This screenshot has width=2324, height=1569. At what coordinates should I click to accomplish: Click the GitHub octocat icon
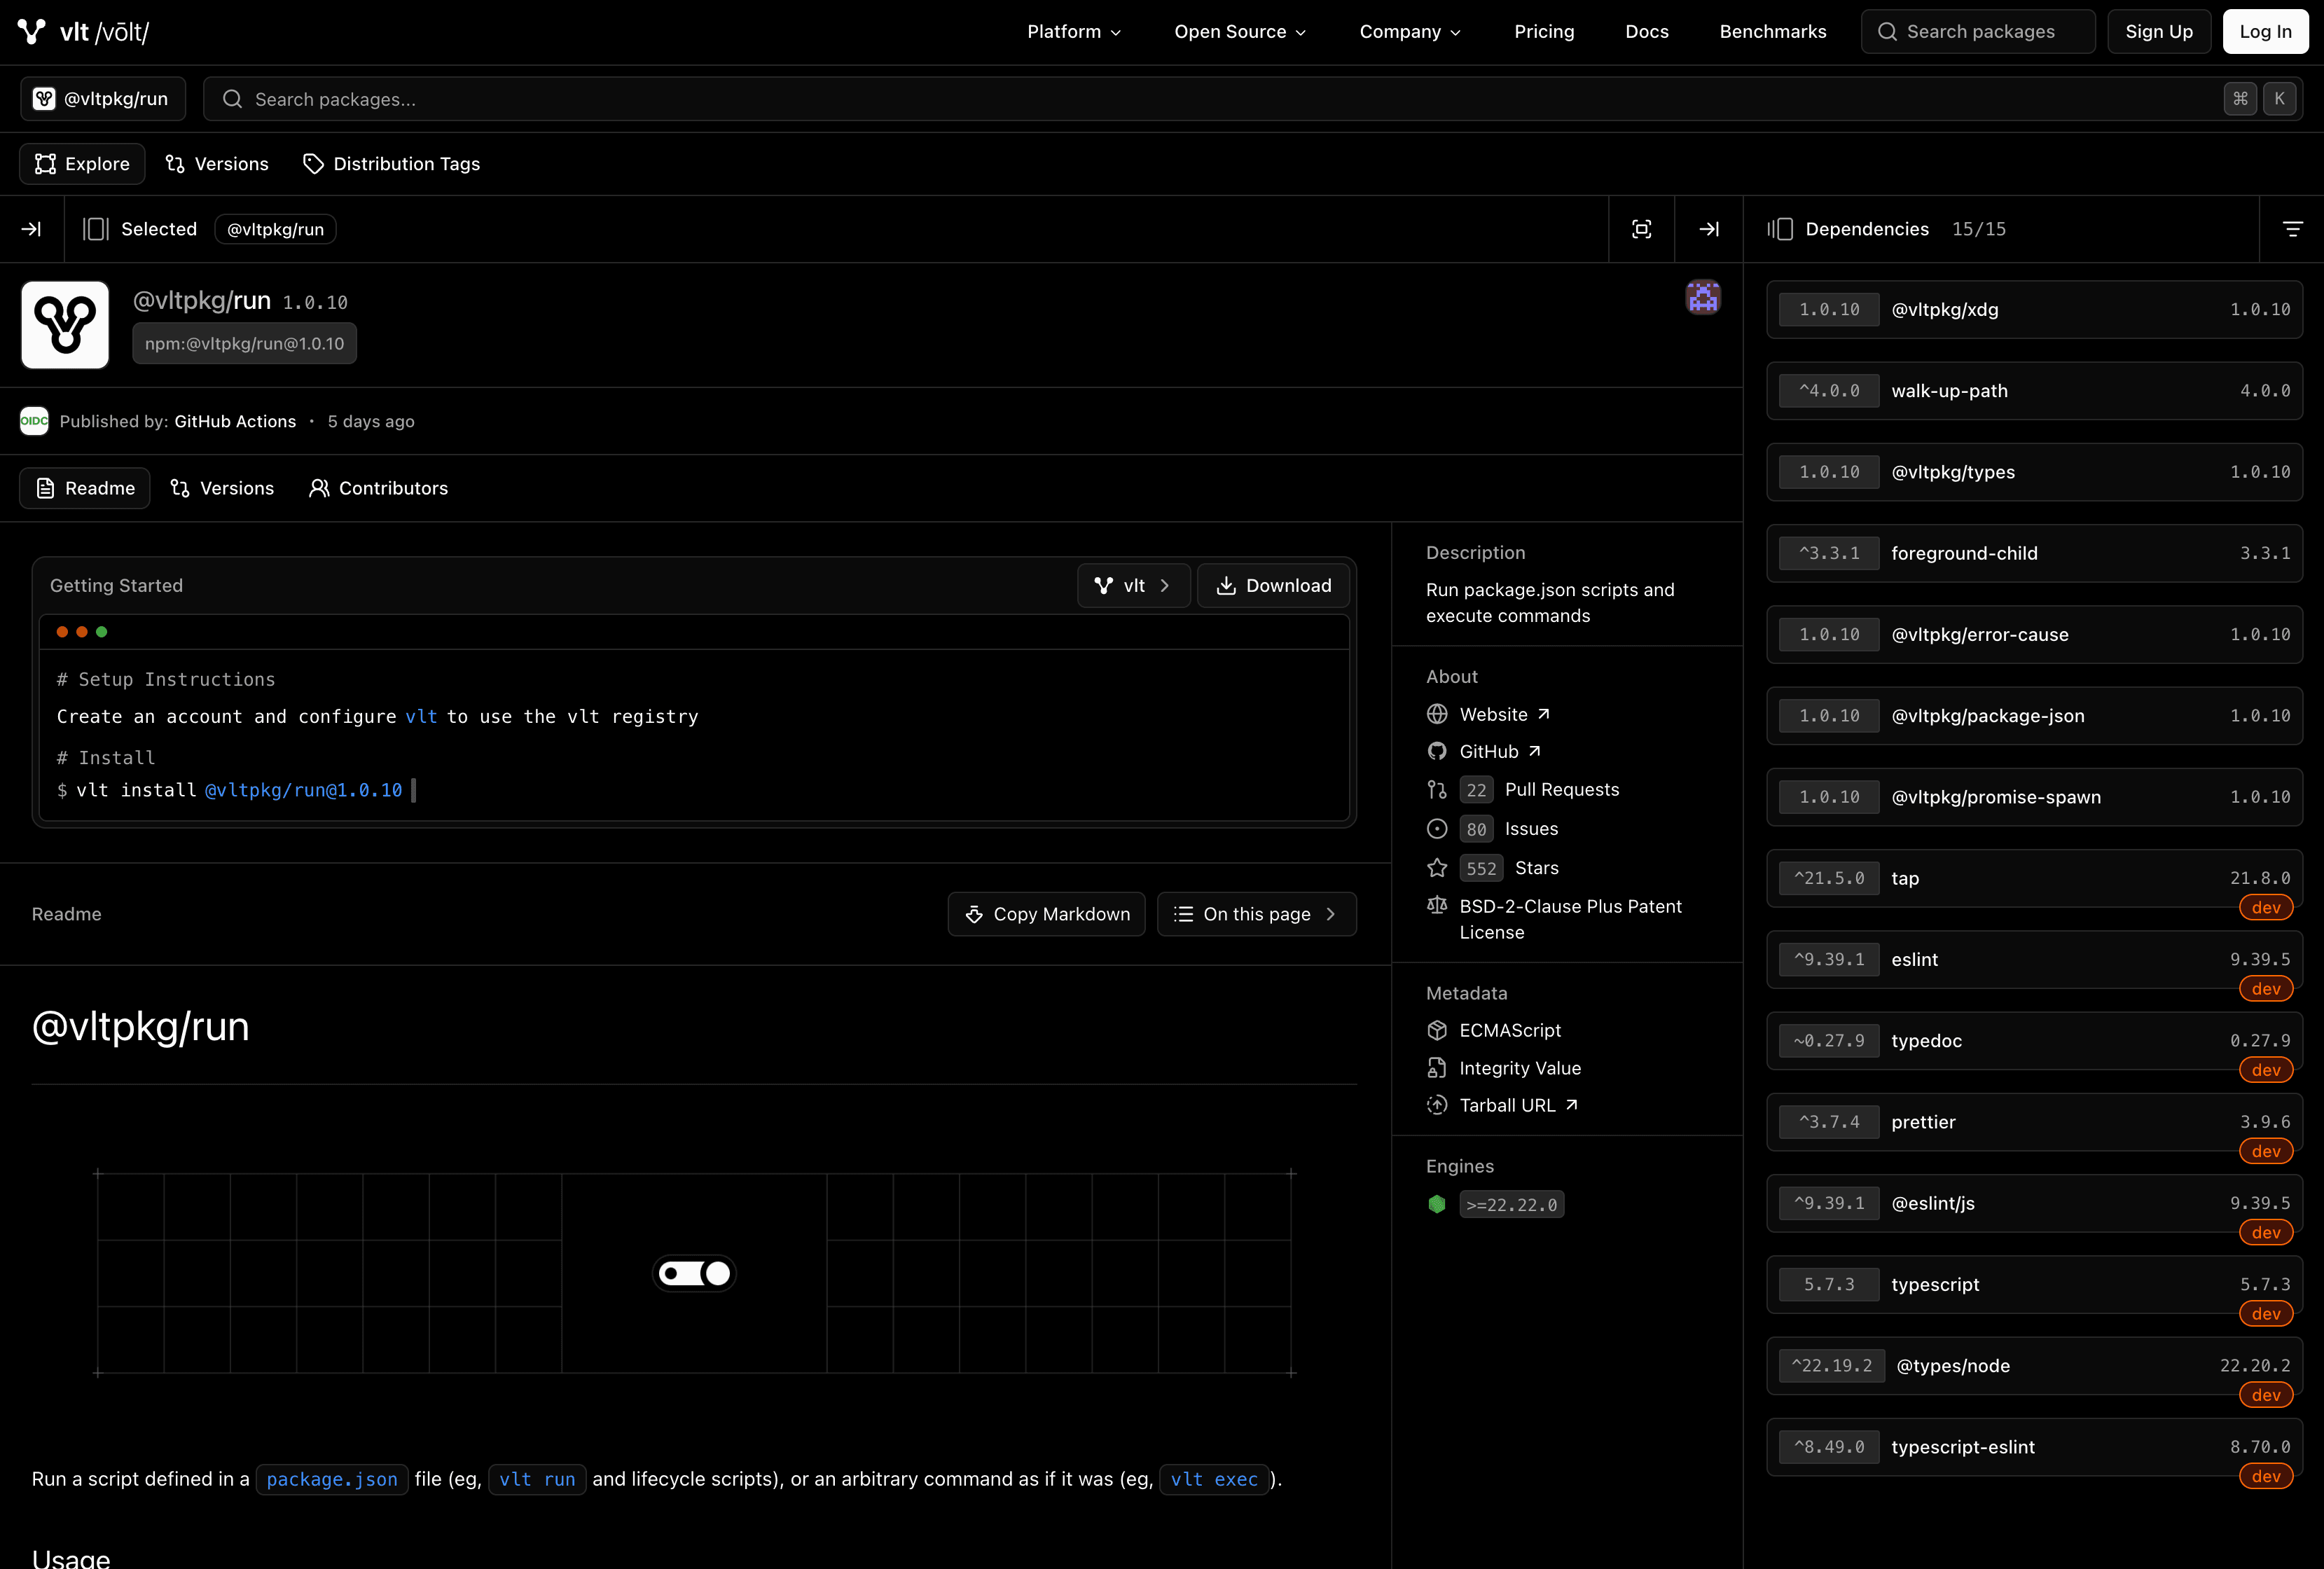click(x=1437, y=751)
